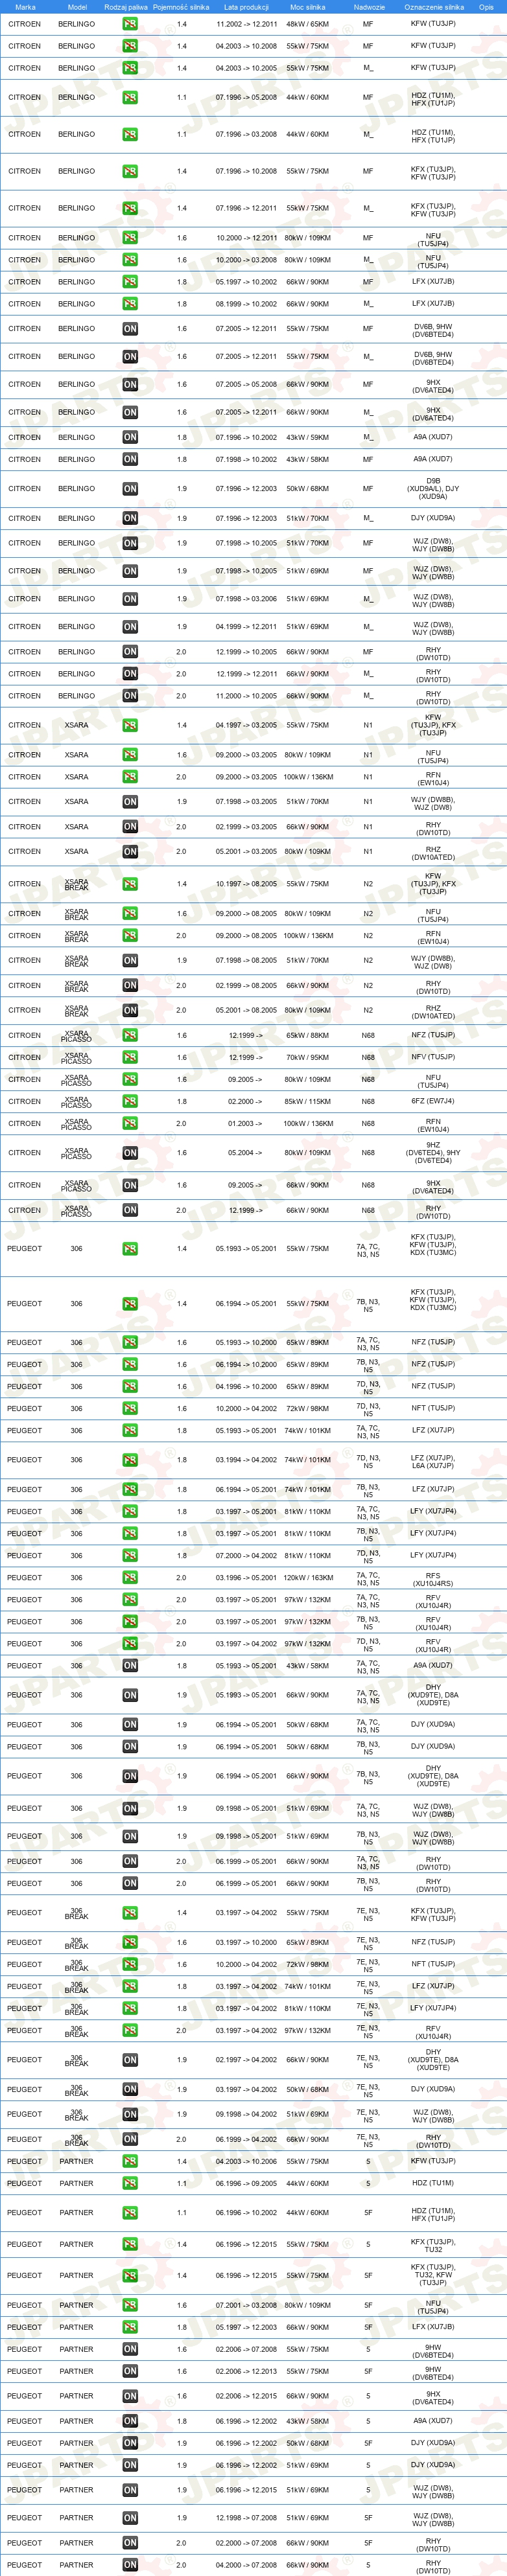507x2576 pixels.
Task: Select the '120kW / 163KM' power cell
Action: (x=308, y=1577)
